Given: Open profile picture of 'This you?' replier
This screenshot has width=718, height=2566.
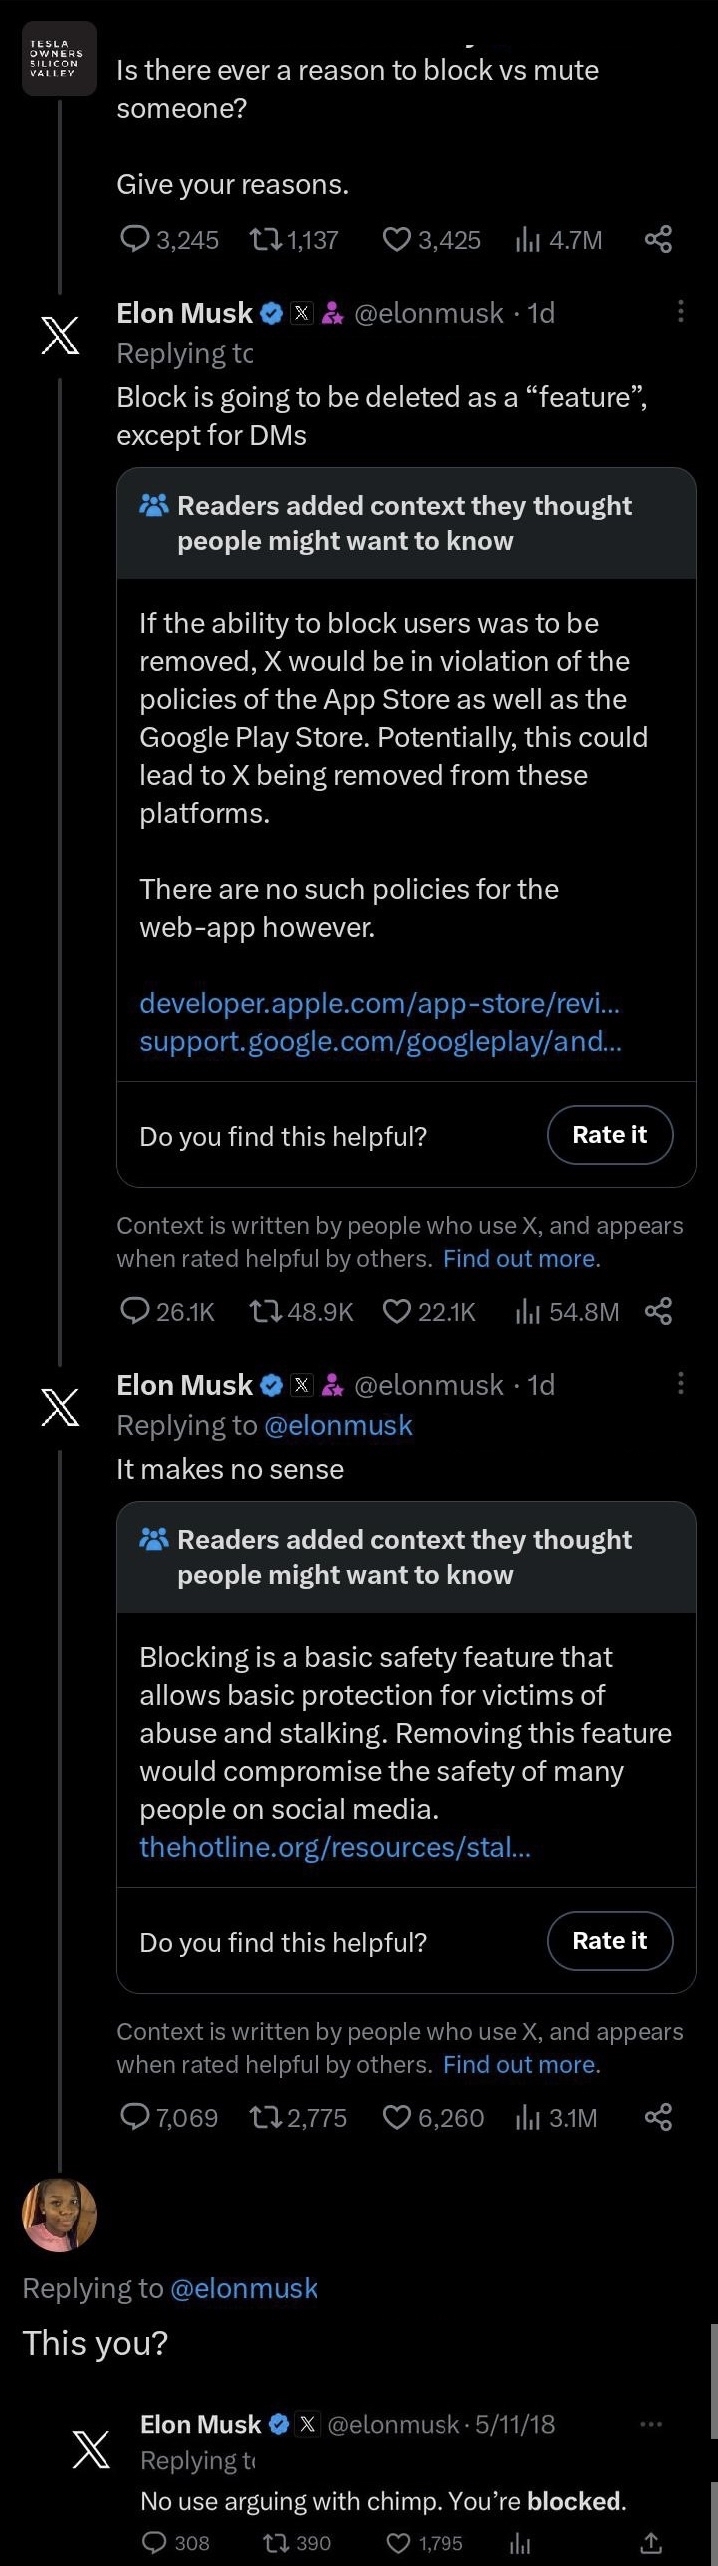Looking at the screenshot, I should [x=59, y=2214].
